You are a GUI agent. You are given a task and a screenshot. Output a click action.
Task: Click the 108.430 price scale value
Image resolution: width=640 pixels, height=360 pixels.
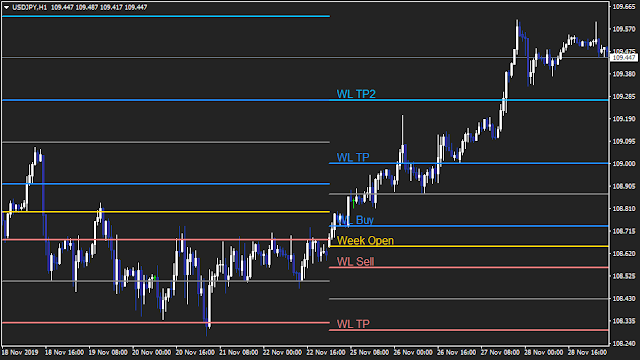(624, 299)
